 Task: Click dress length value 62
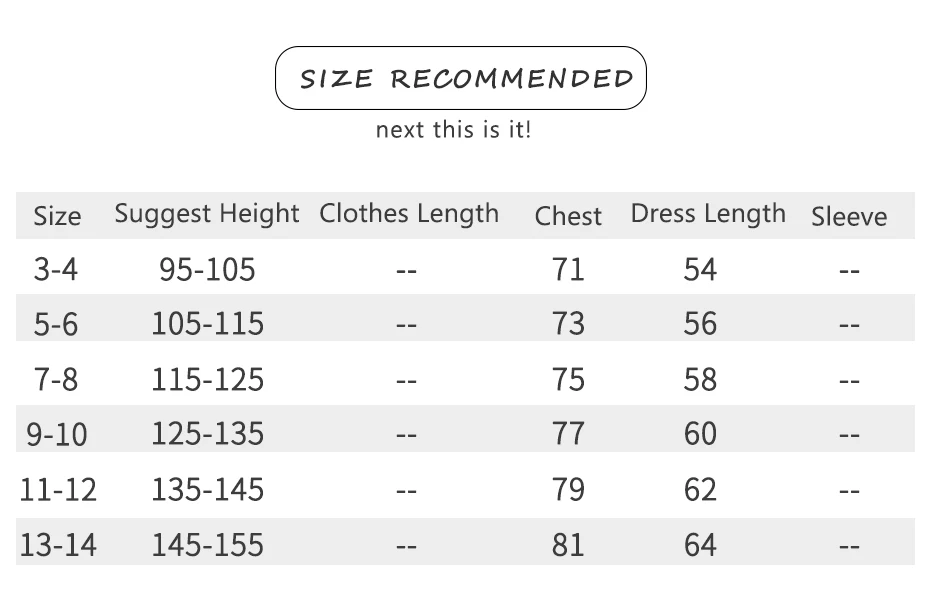[x=700, y=489]
